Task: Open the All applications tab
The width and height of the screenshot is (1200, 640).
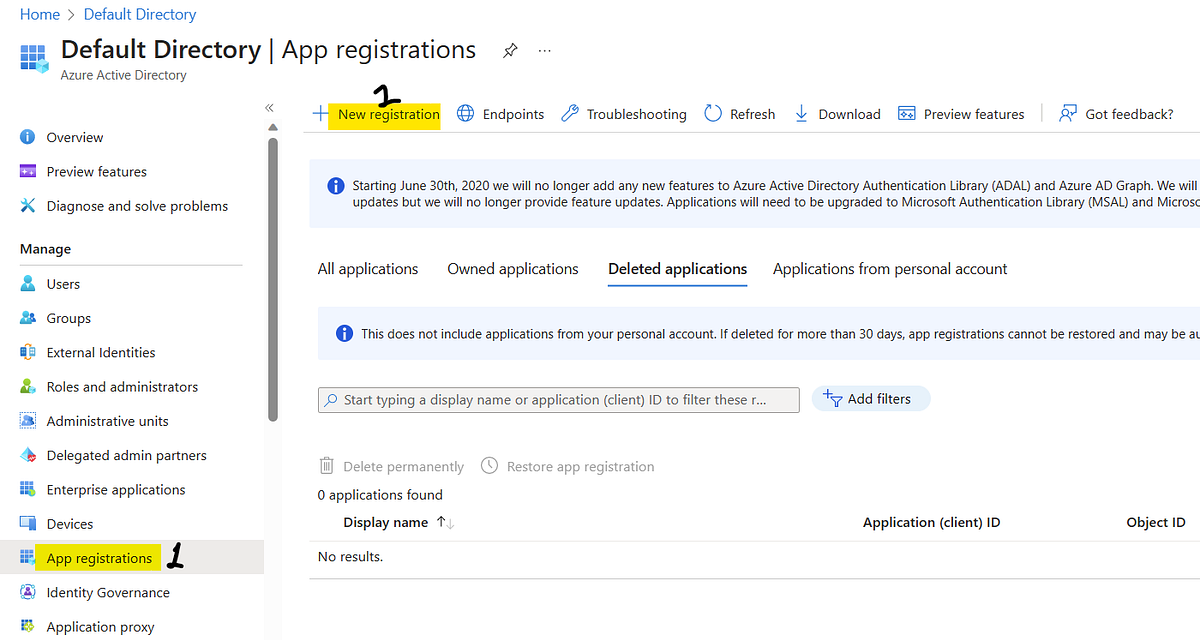Action: 367,268
